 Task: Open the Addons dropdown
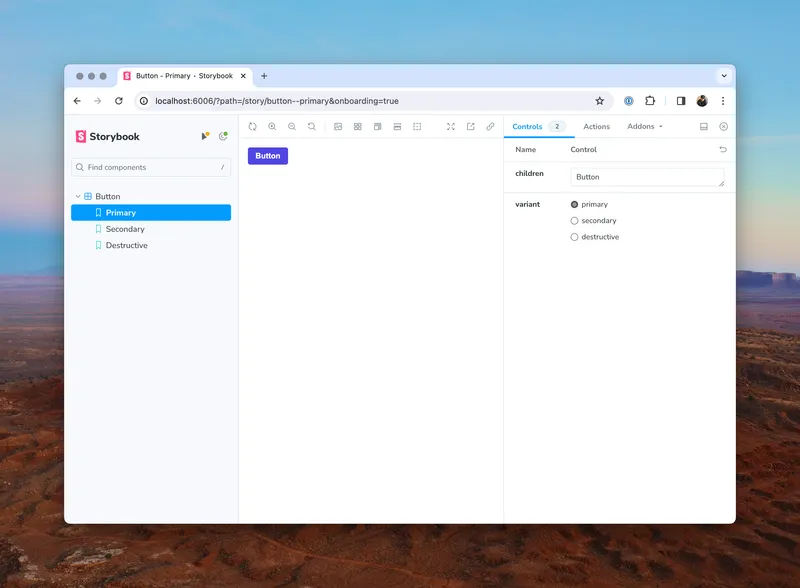click(x=645, y=127)
